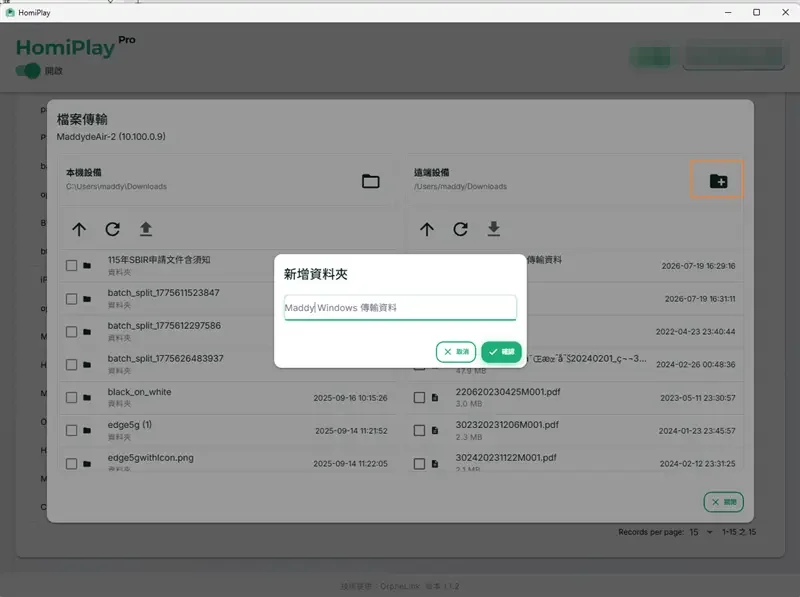Check the edge5gwithIcon.png checkbox
The image size is (800, 597).
[x=71, y=464]
